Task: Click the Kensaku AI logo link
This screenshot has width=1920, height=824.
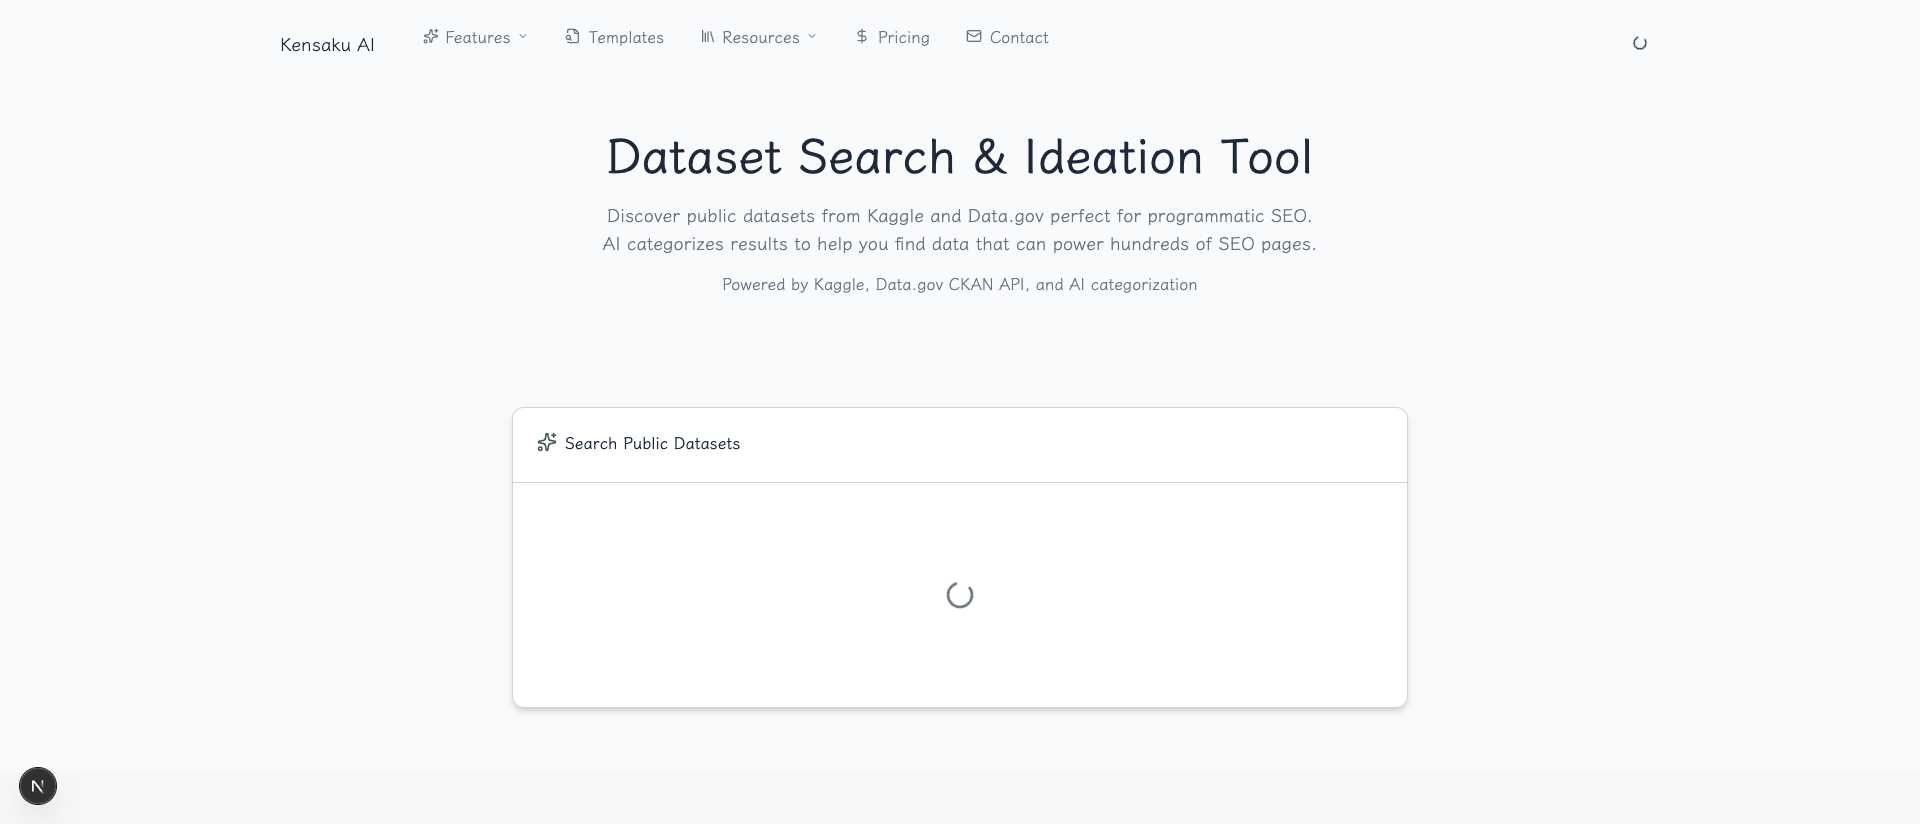Action: coord(327,45)
